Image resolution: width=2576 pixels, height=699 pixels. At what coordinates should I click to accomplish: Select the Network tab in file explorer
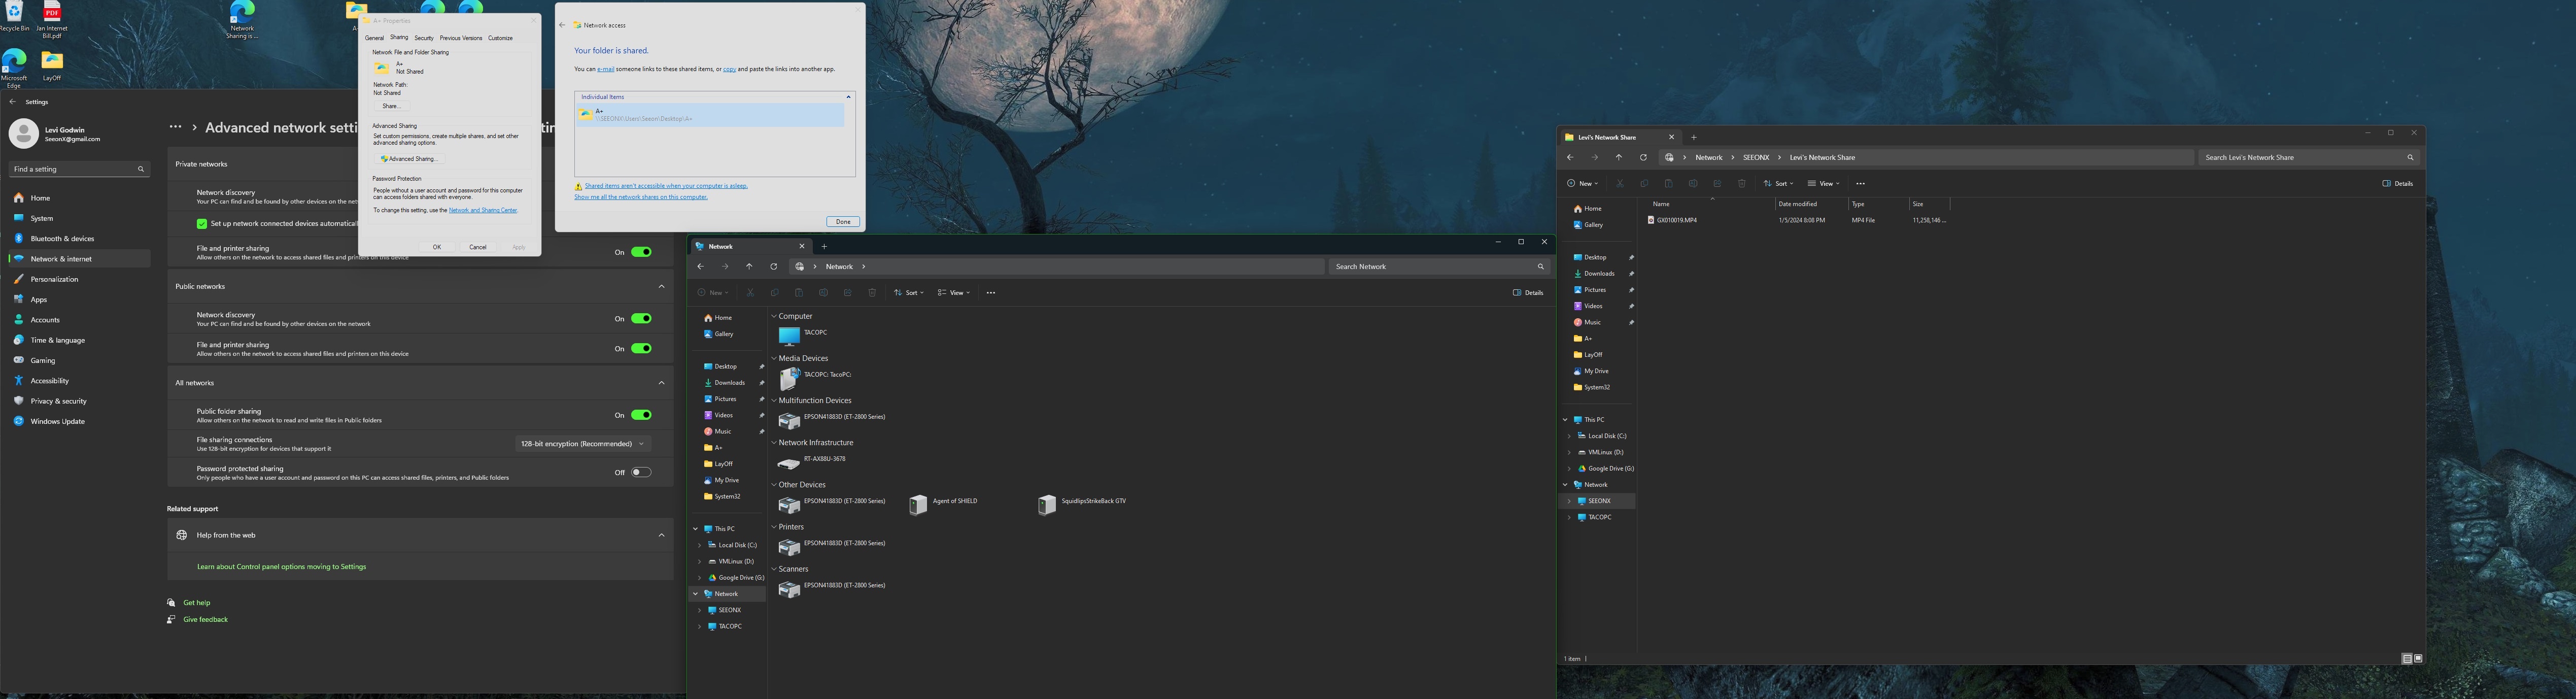[x=750, y=246]
